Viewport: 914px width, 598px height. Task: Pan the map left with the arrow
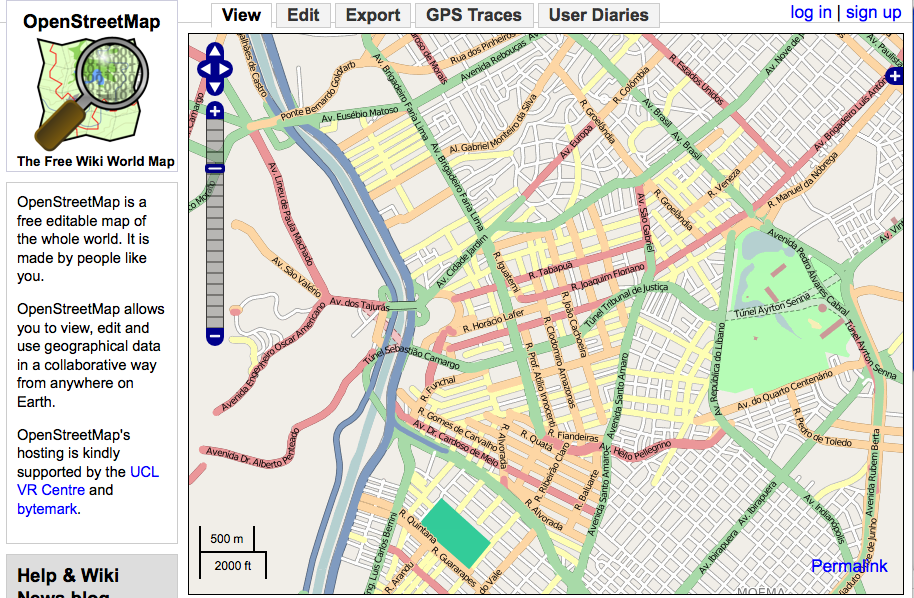pyautogui.click(x=205, y=69)
